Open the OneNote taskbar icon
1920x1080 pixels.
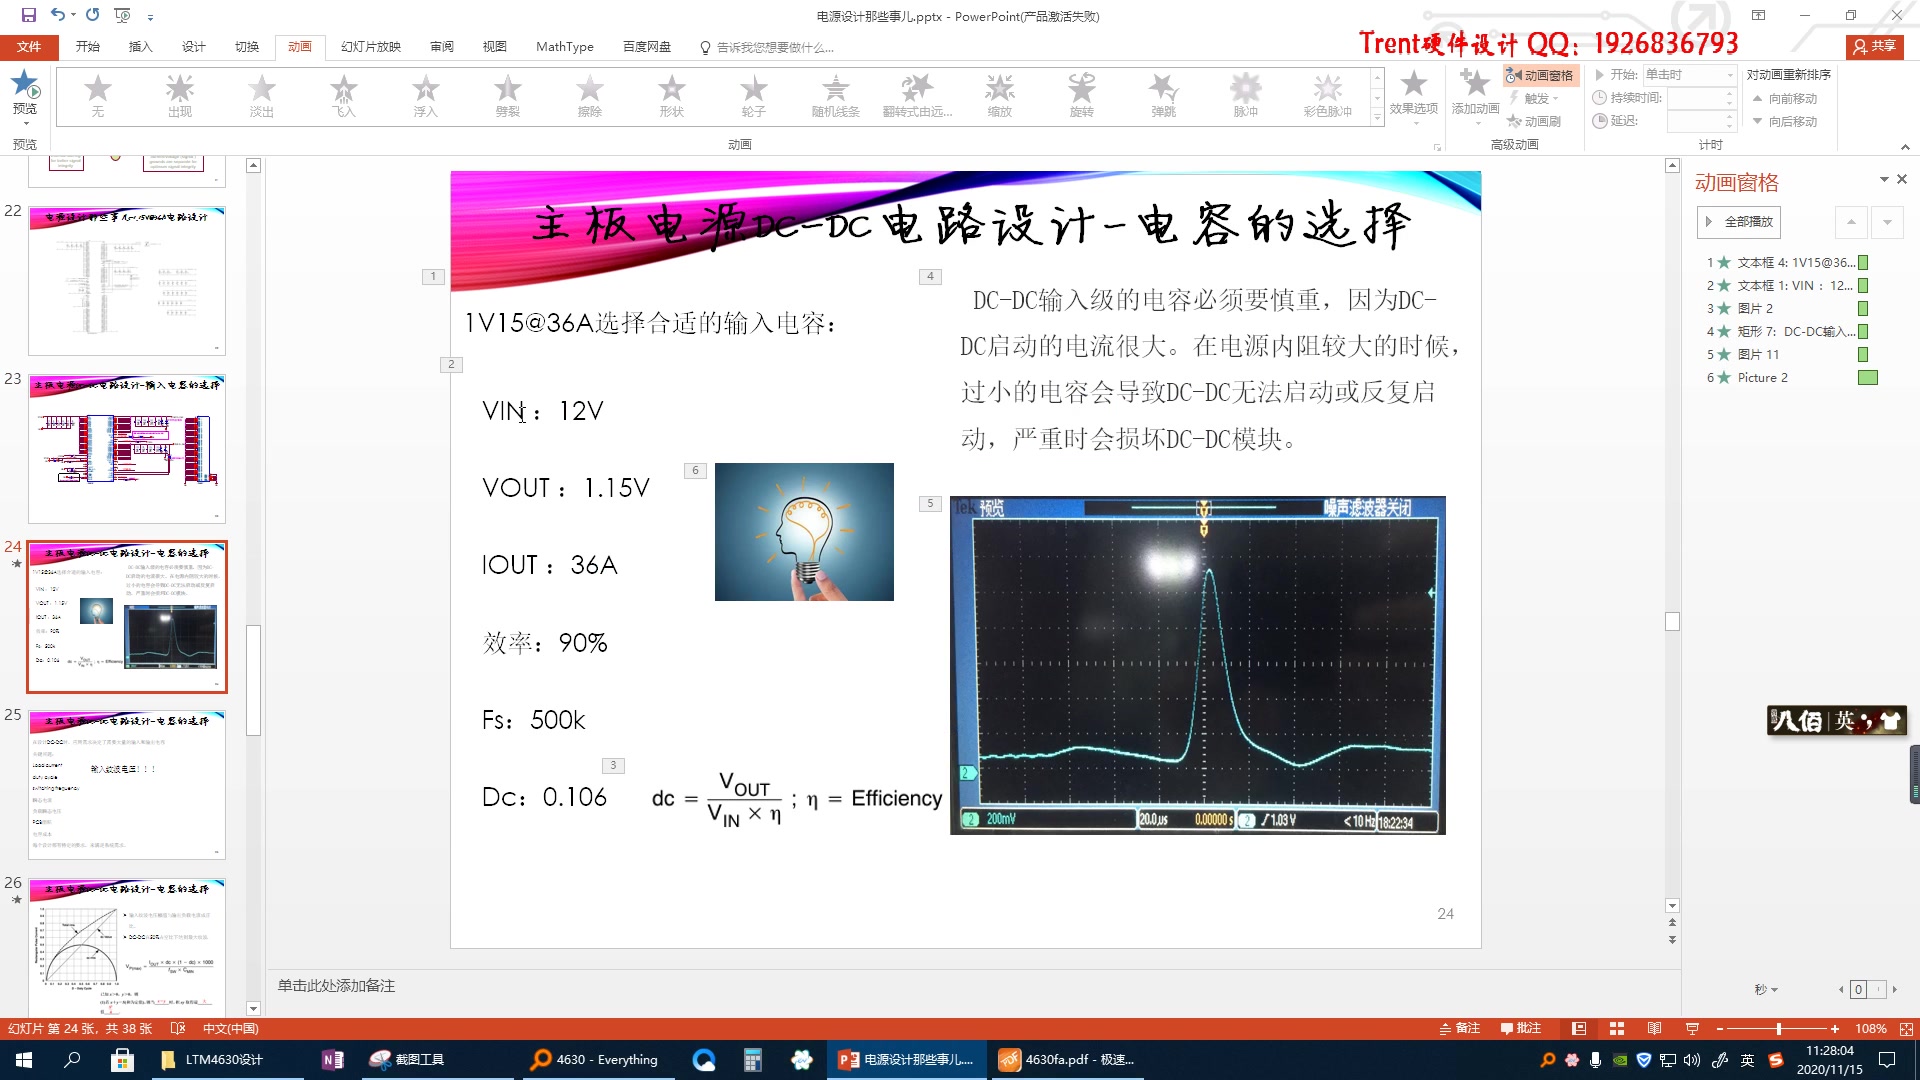tap(333, 1060)
